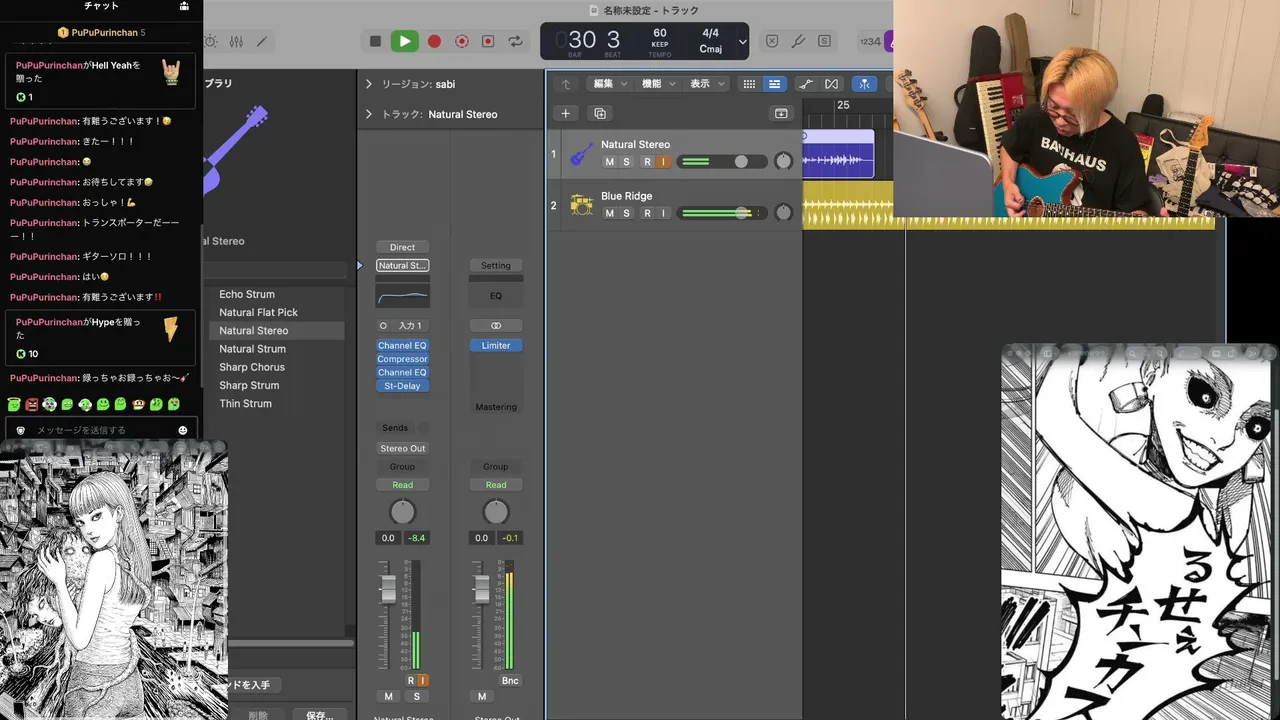Record-enable the Natural Stereo track
The height and width of the screenshot is (720, 1280).
(x=647, y=162)
